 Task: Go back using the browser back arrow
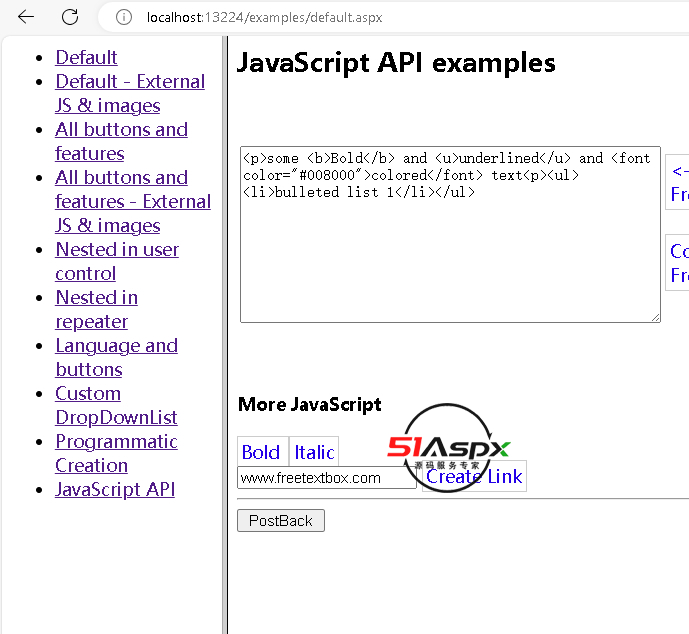point(26,17)
